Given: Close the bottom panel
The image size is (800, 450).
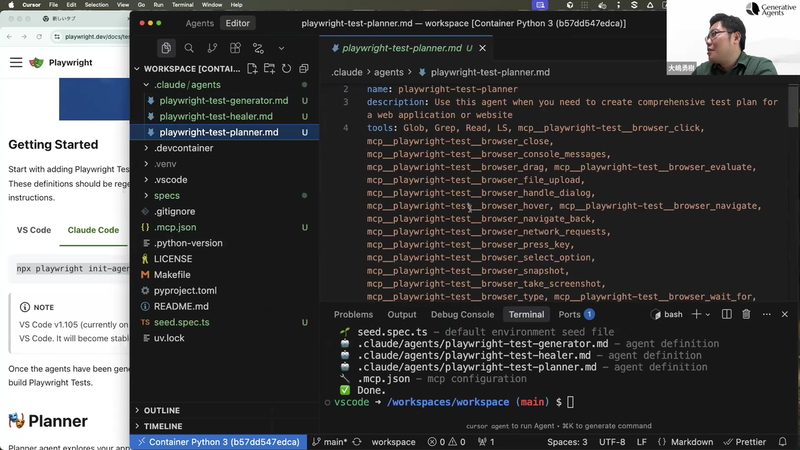Looking at the screenshot, I should tap(785, 314).
